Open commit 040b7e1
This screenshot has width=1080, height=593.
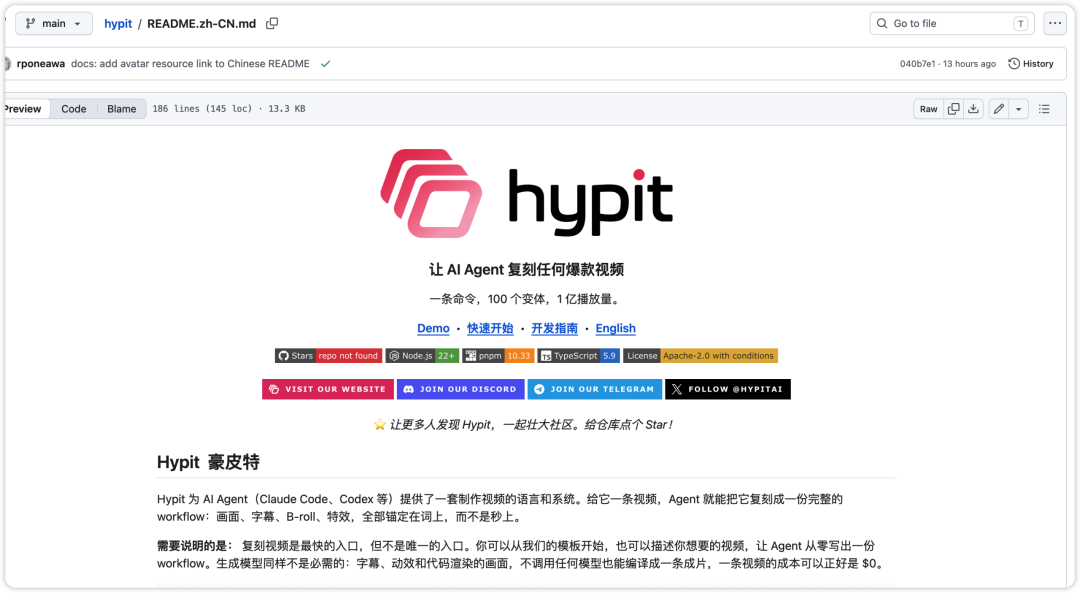click(x=917, y=63)
